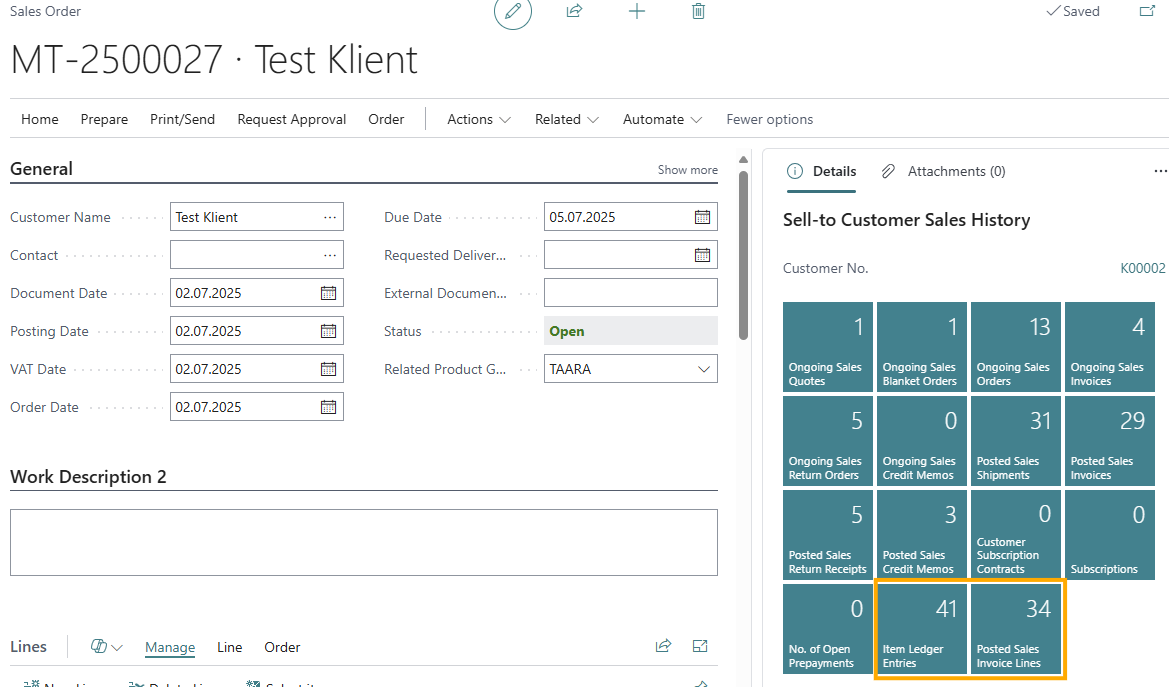The height and width of the screenshot is (687, 1169).
Task: Open the calendar for Posting Date
Action: tap(328, 331)
